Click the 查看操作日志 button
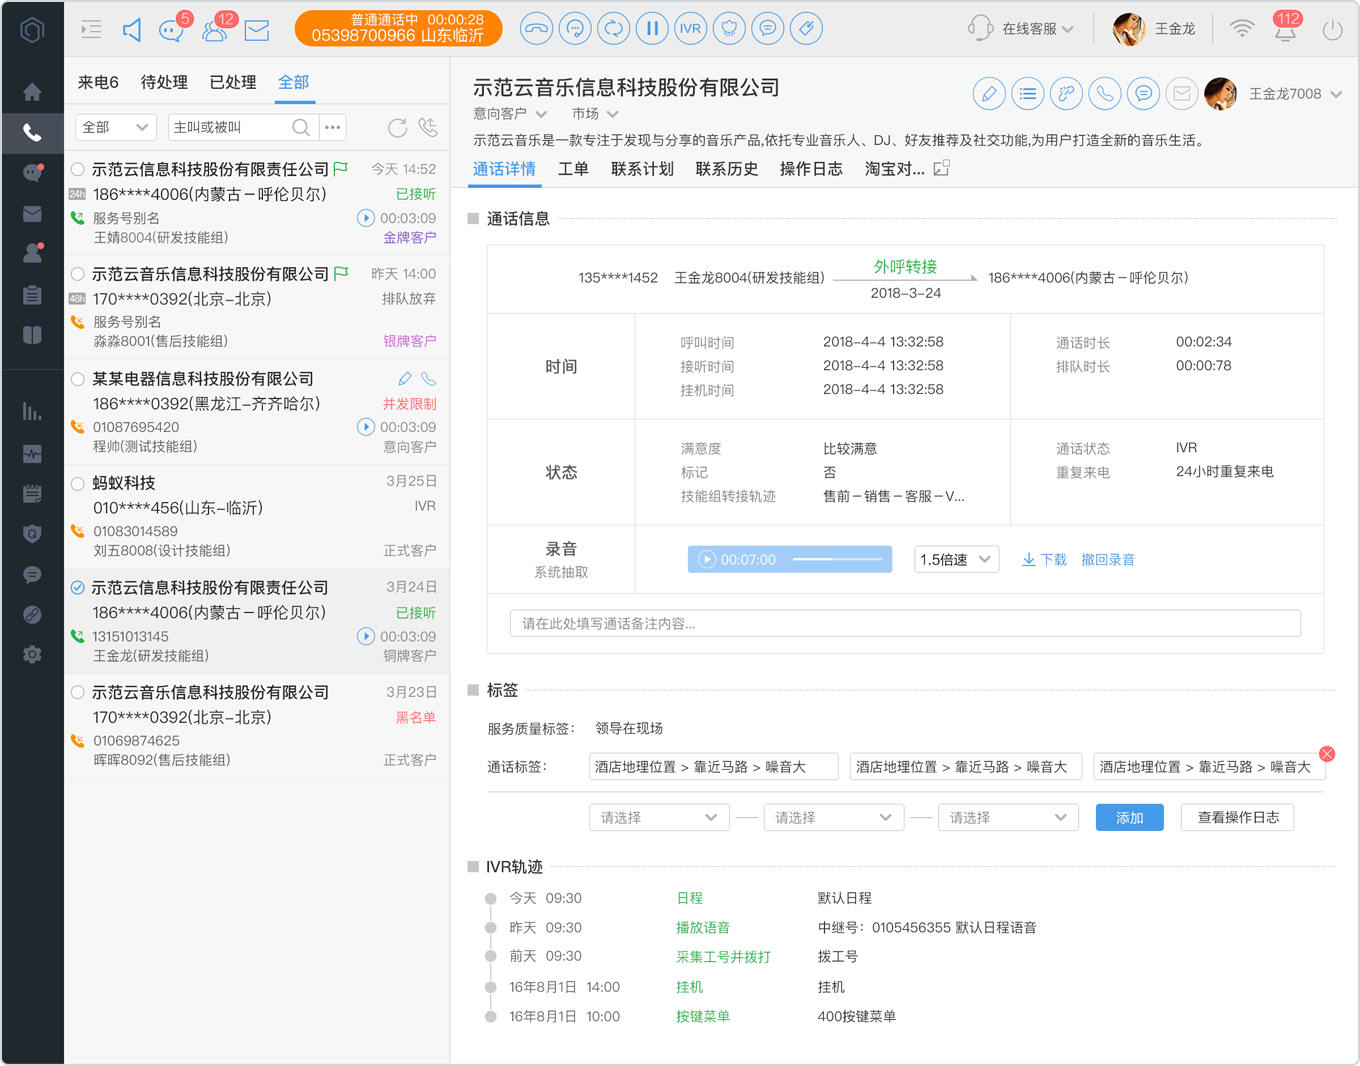This screenshot has height=1066, width=1360. [x=1238, y=817]
